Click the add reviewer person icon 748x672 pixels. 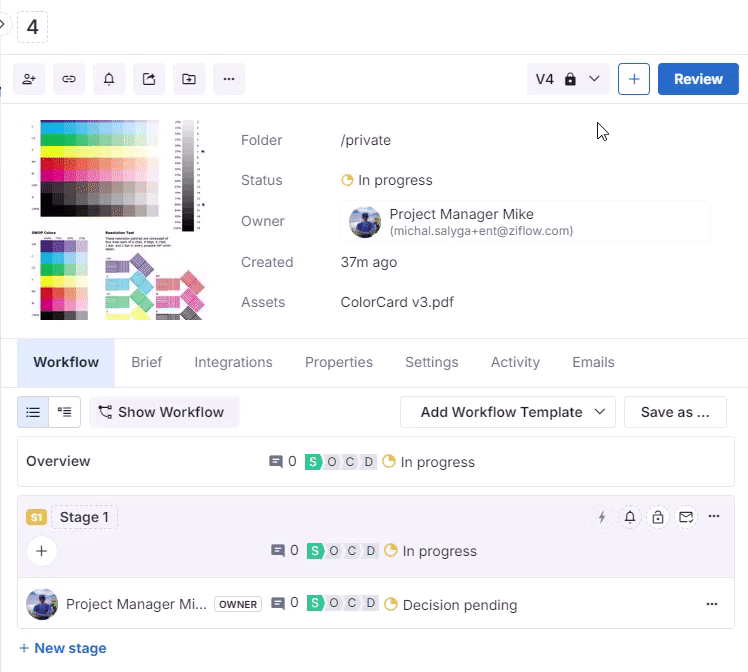coord(29,79)
